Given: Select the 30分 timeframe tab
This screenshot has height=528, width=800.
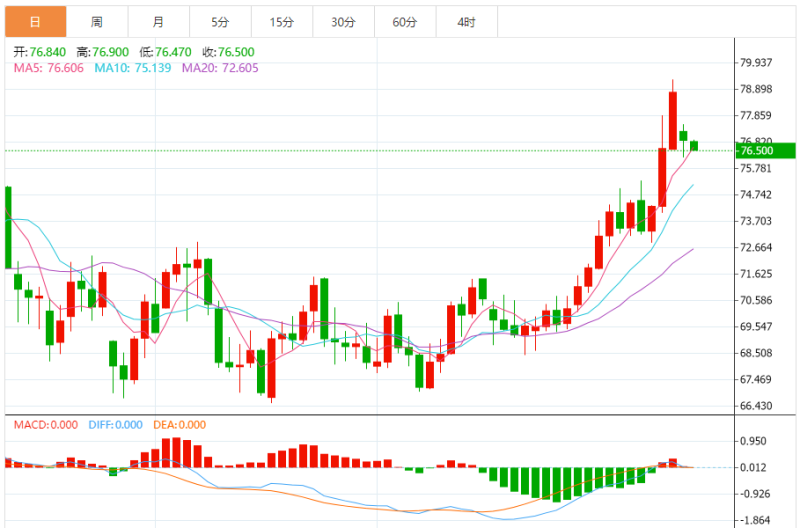Looking at the screenshot, I should pyautogui.click(x=343, y=22).
